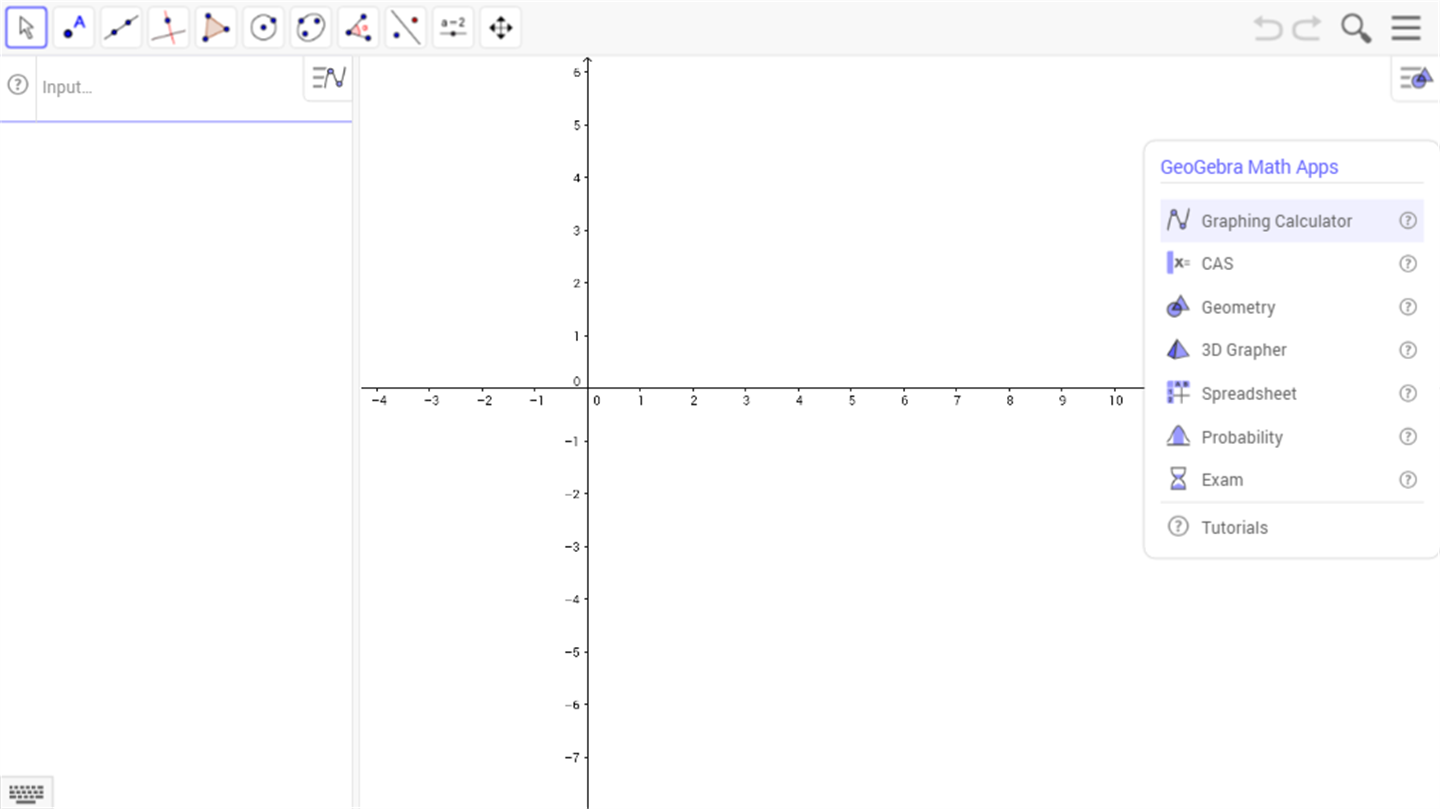Screen dimensions: 1440x809
Task: Select the Move Graphics View tool
Action: tap(501, 28)
